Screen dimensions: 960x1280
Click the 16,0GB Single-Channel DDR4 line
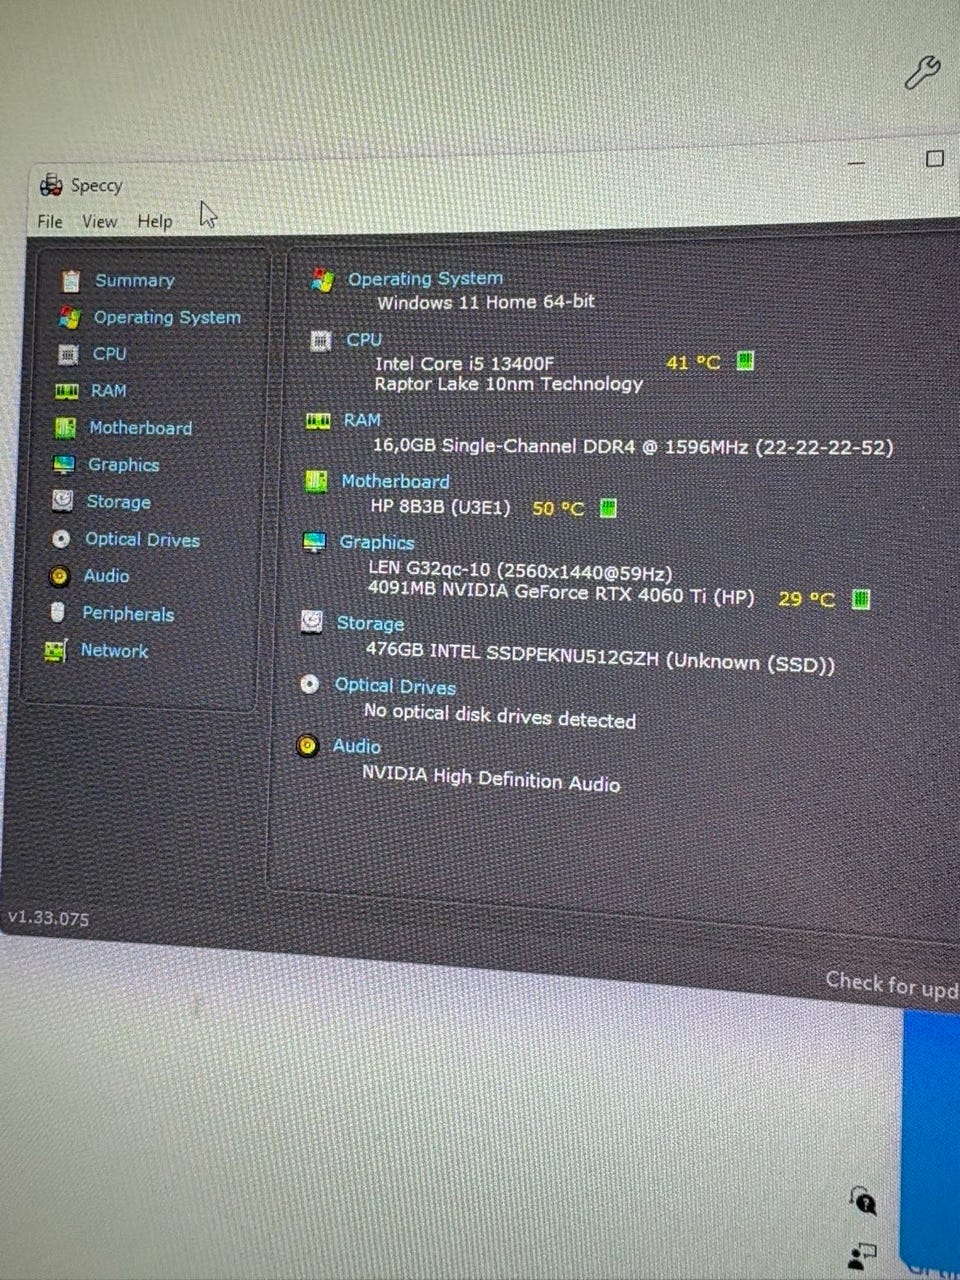point(633,446)
